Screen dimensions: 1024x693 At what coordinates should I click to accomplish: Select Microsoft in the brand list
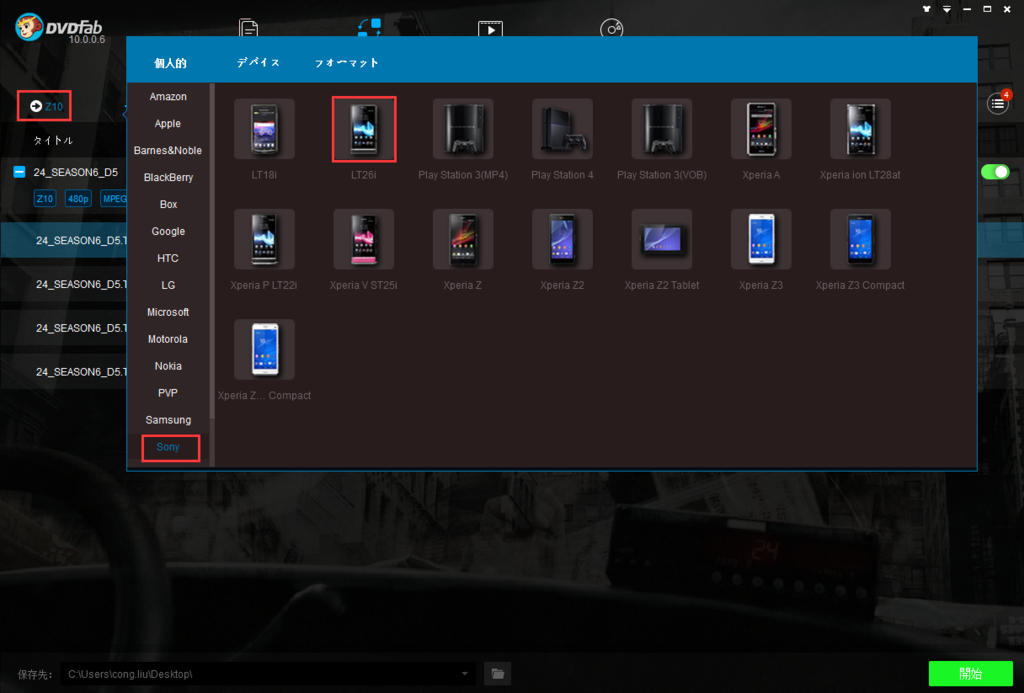point(168,312)
